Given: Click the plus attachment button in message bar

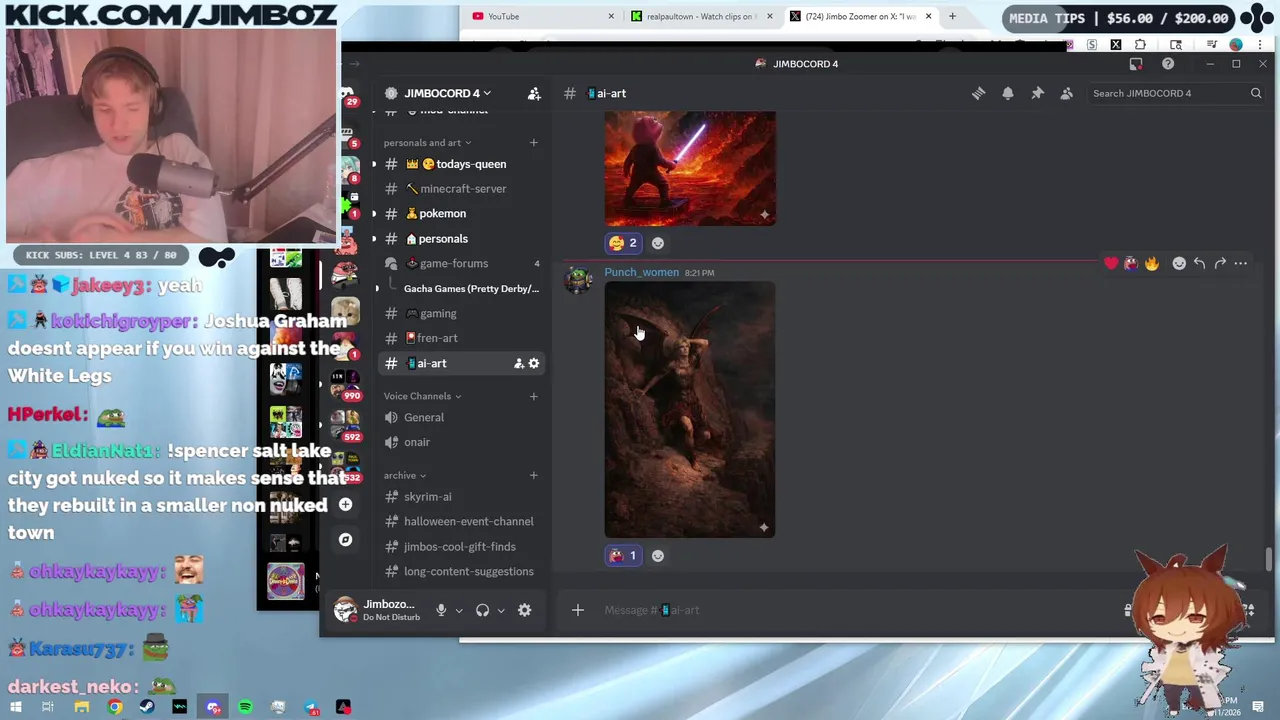Looking at the screenshot, I should pos(577,610).
